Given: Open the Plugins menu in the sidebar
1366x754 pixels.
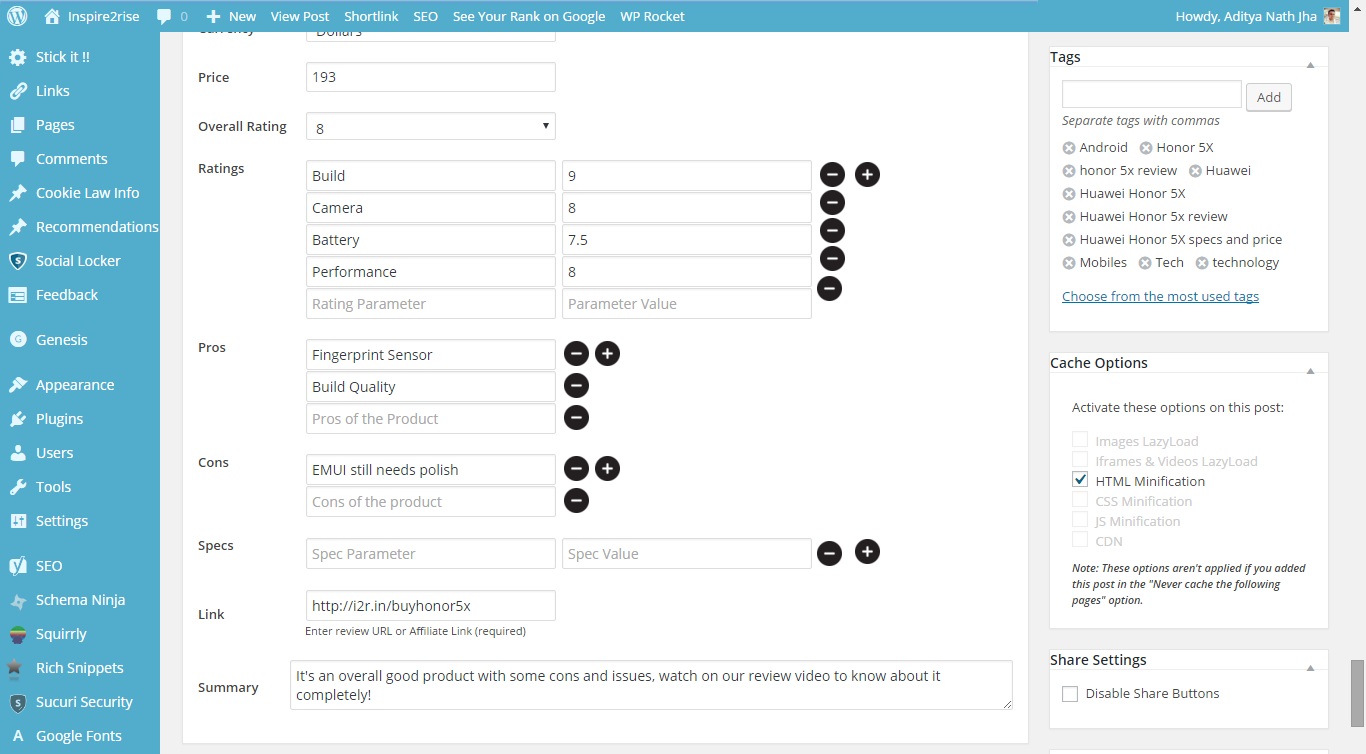Looking at the screenshot, I should (x=59, y=419).
